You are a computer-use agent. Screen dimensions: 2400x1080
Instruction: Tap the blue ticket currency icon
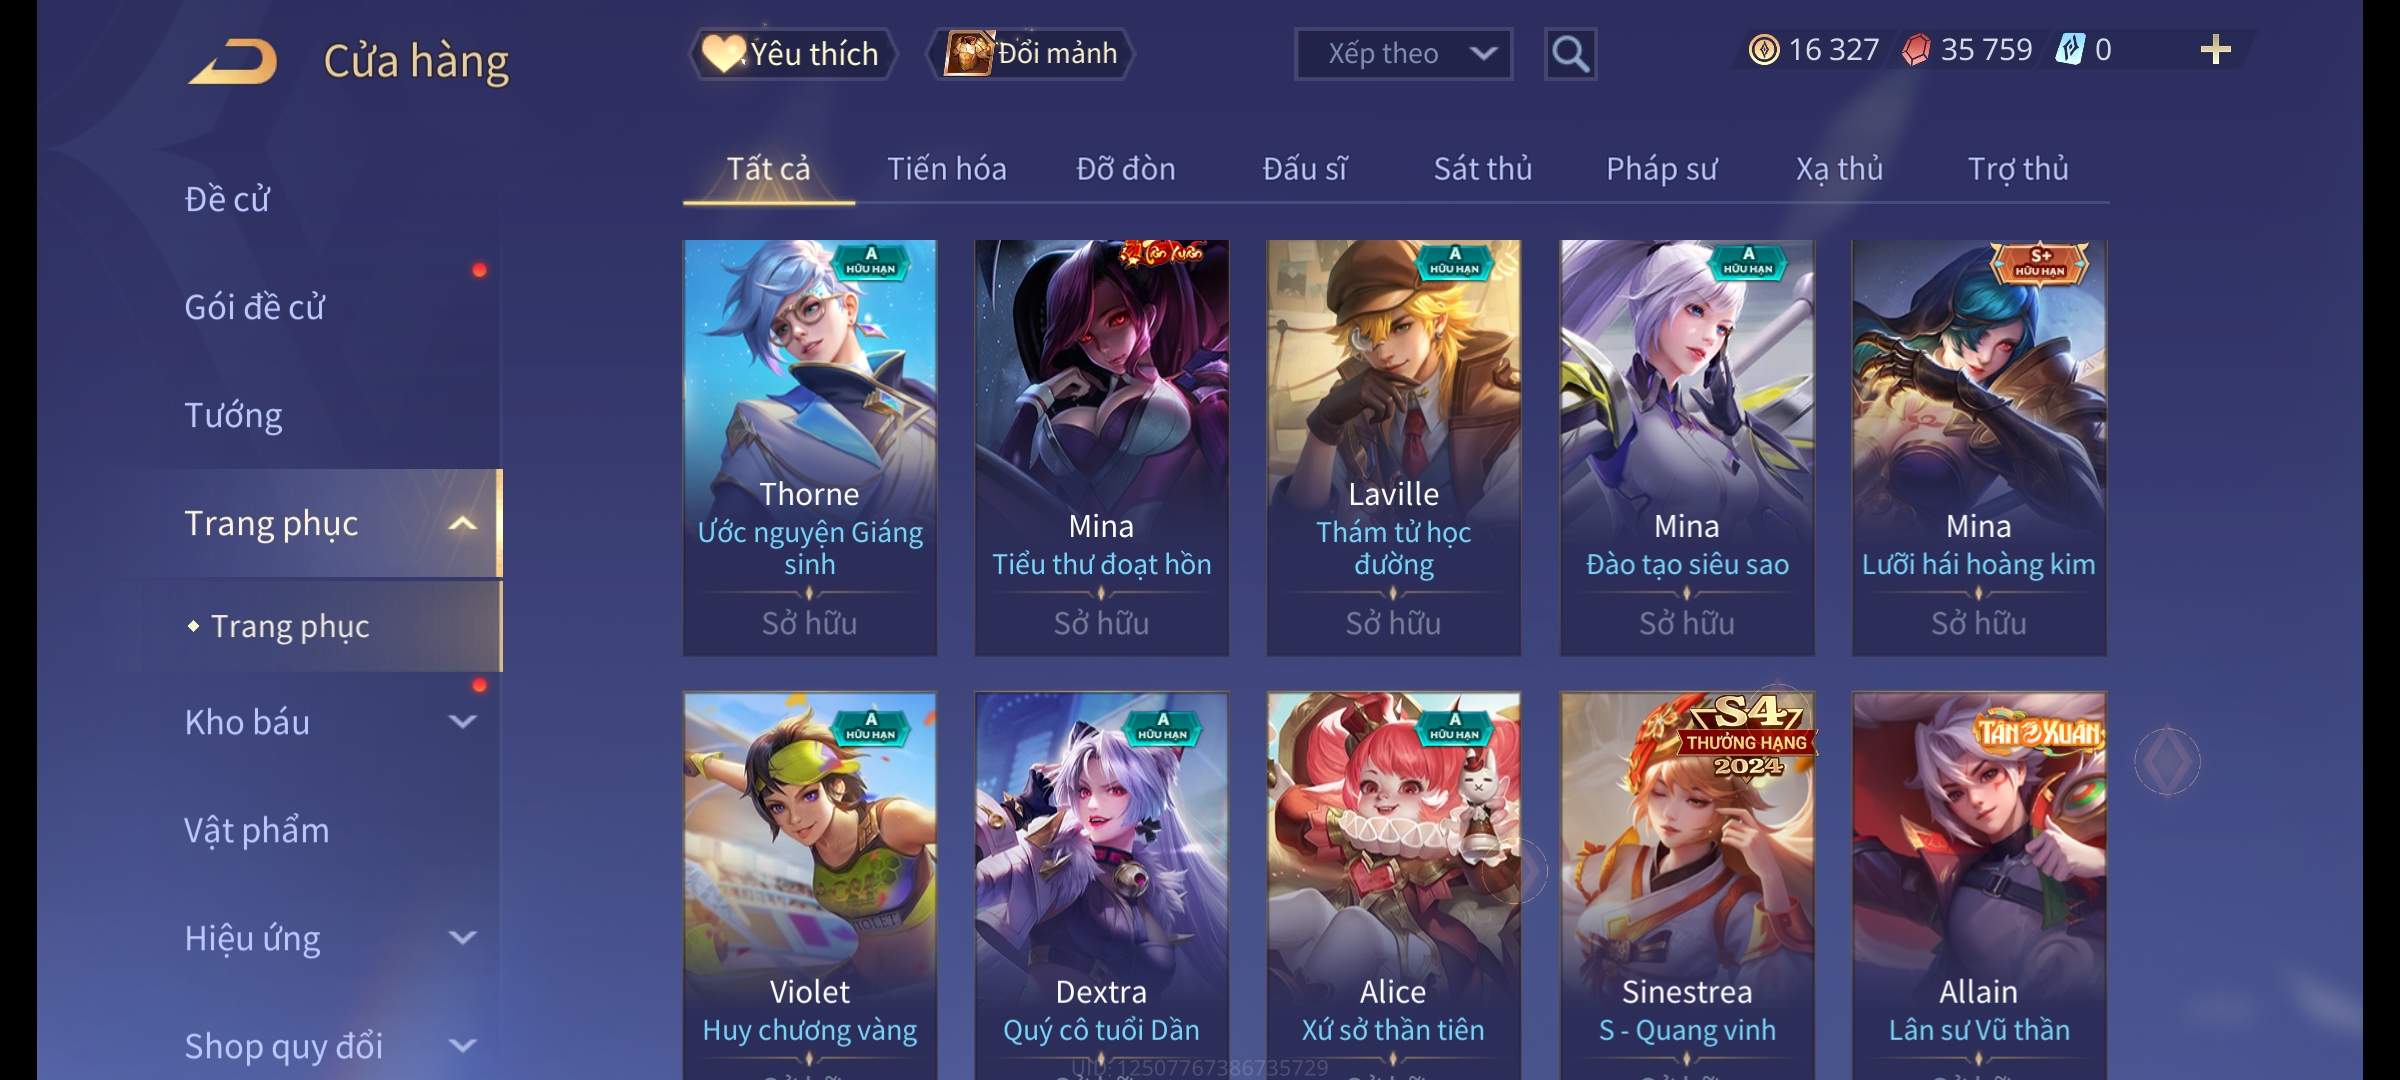click(x=2069, y=50)
